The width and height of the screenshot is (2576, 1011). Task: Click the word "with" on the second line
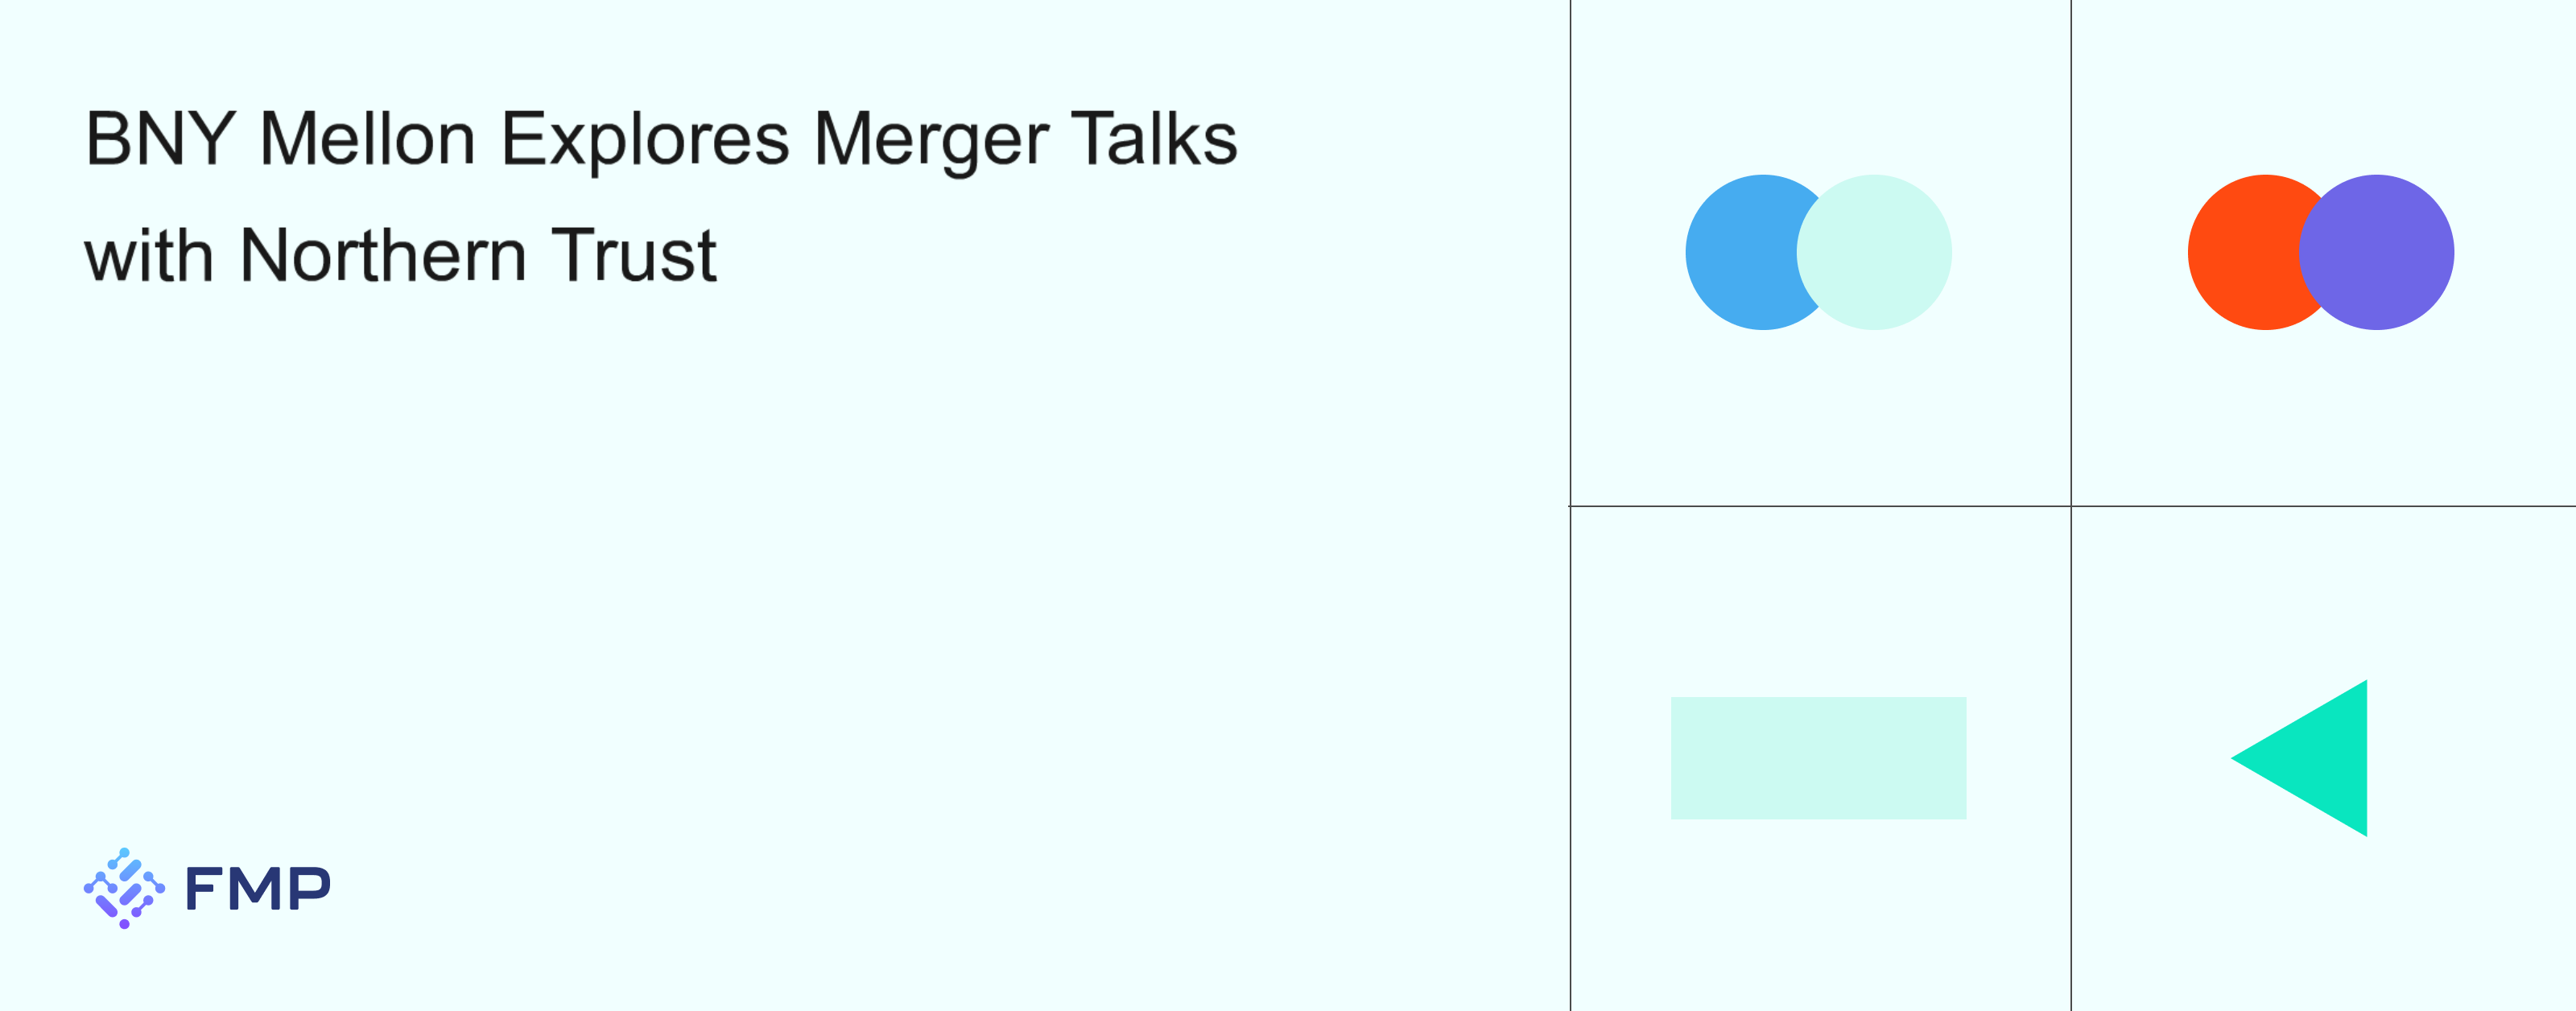149,256
